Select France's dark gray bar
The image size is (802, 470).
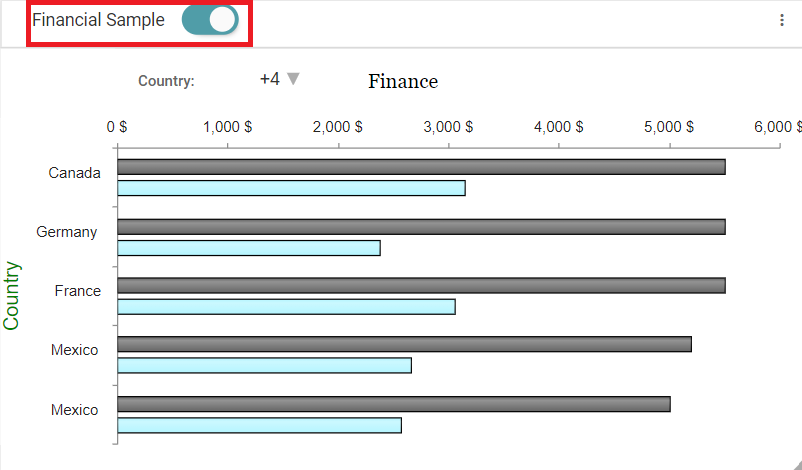421,285
